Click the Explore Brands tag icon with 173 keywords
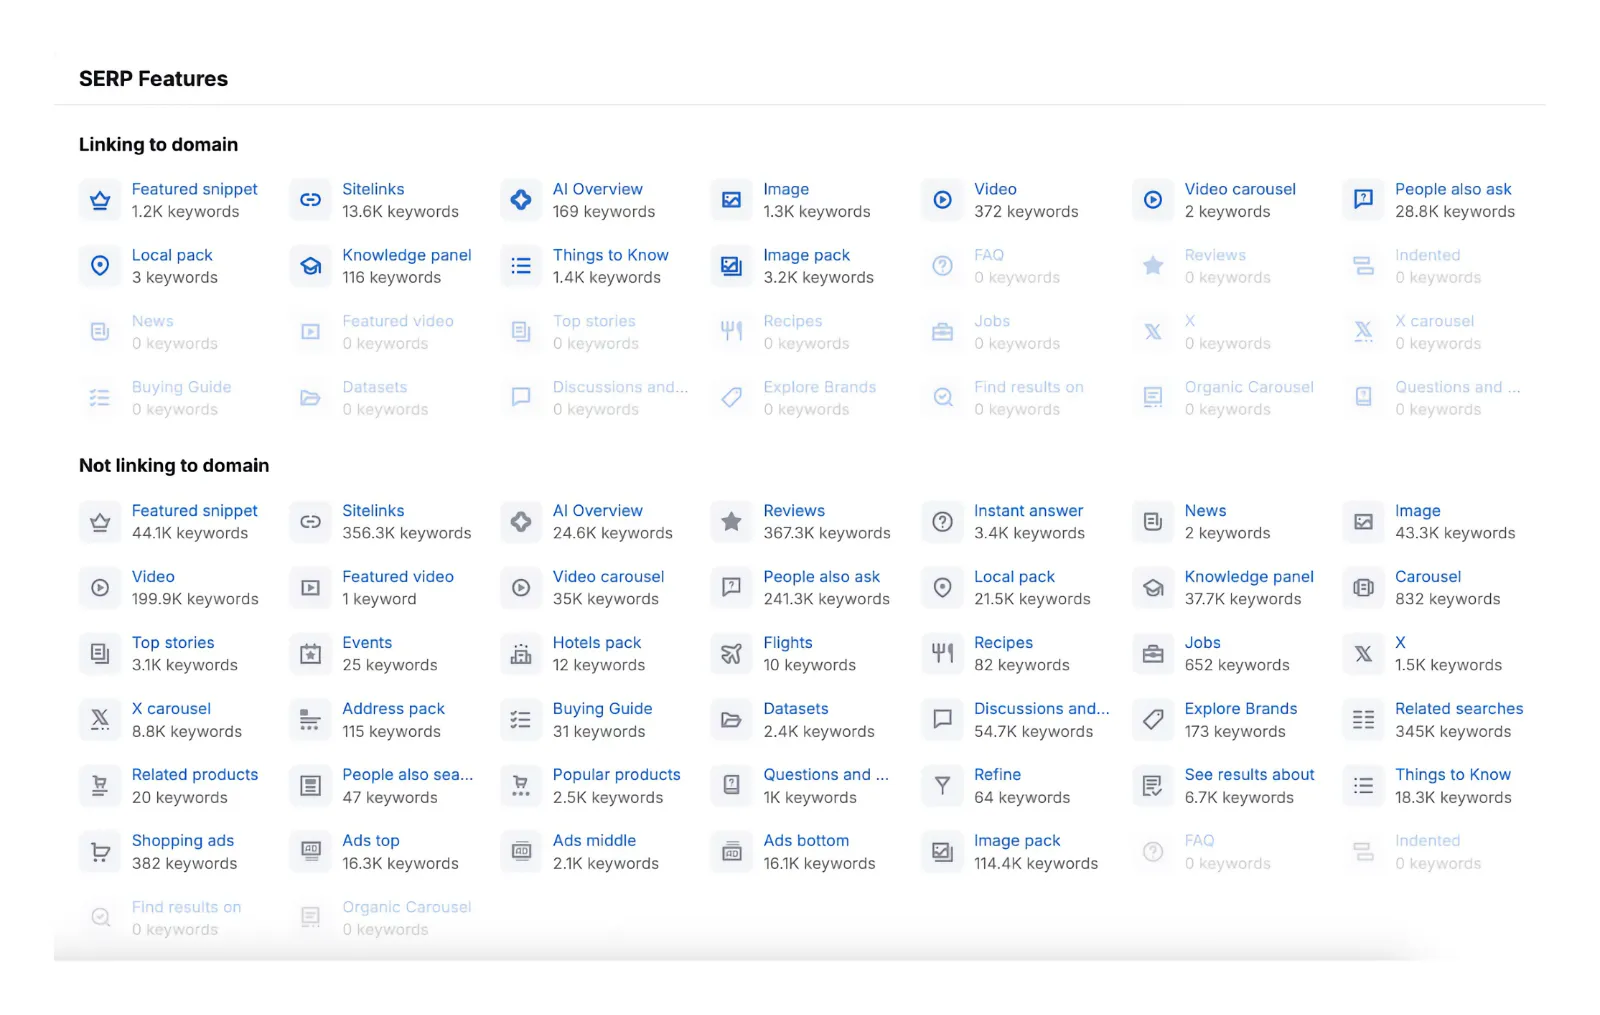This screenshot has width=1600, height=1015. click(x=1153, y=720)
